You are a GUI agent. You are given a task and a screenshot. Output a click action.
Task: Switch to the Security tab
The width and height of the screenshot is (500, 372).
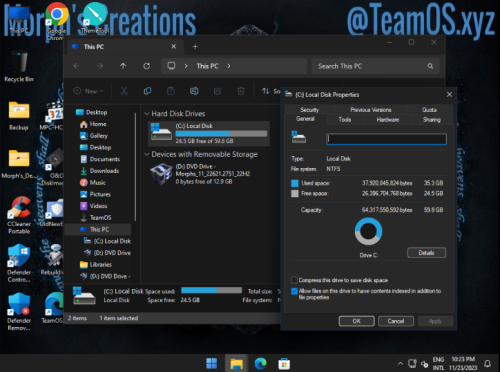(310, 110)
